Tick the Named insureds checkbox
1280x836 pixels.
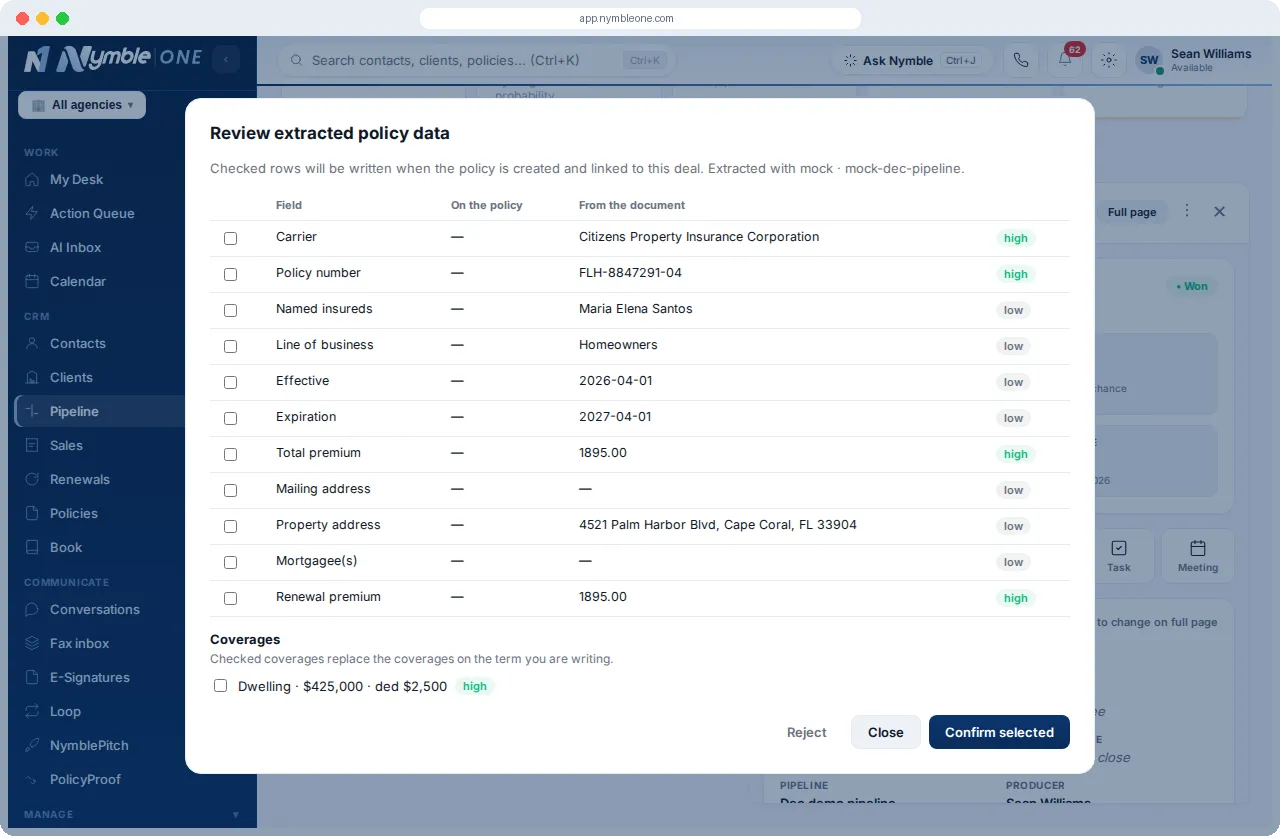tap(230, 310)
